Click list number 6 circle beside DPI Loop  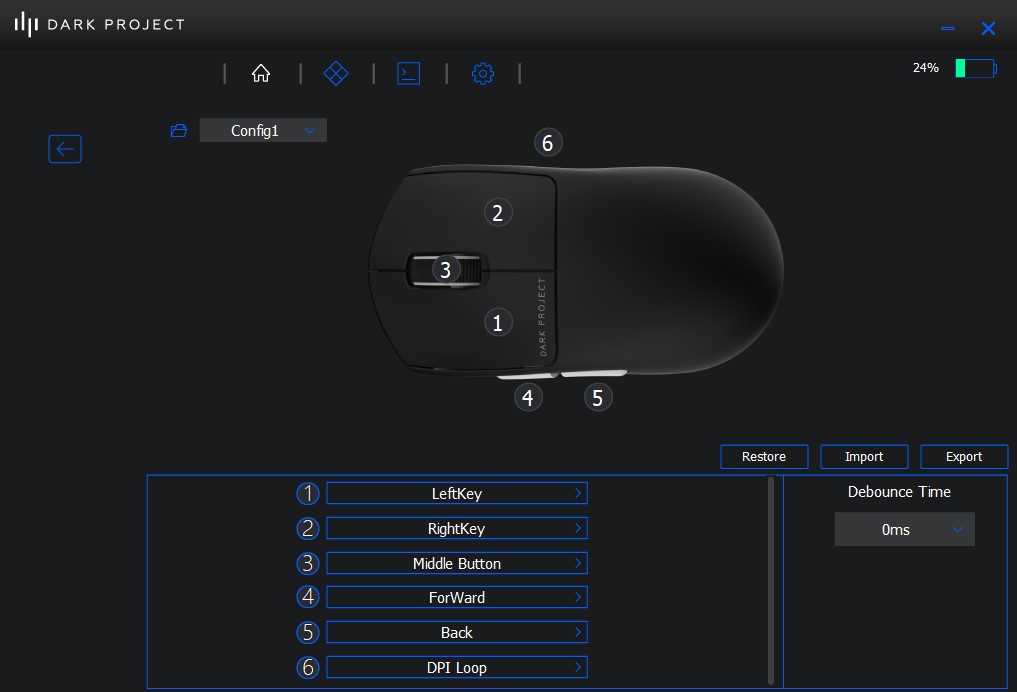tap(308, 667)
